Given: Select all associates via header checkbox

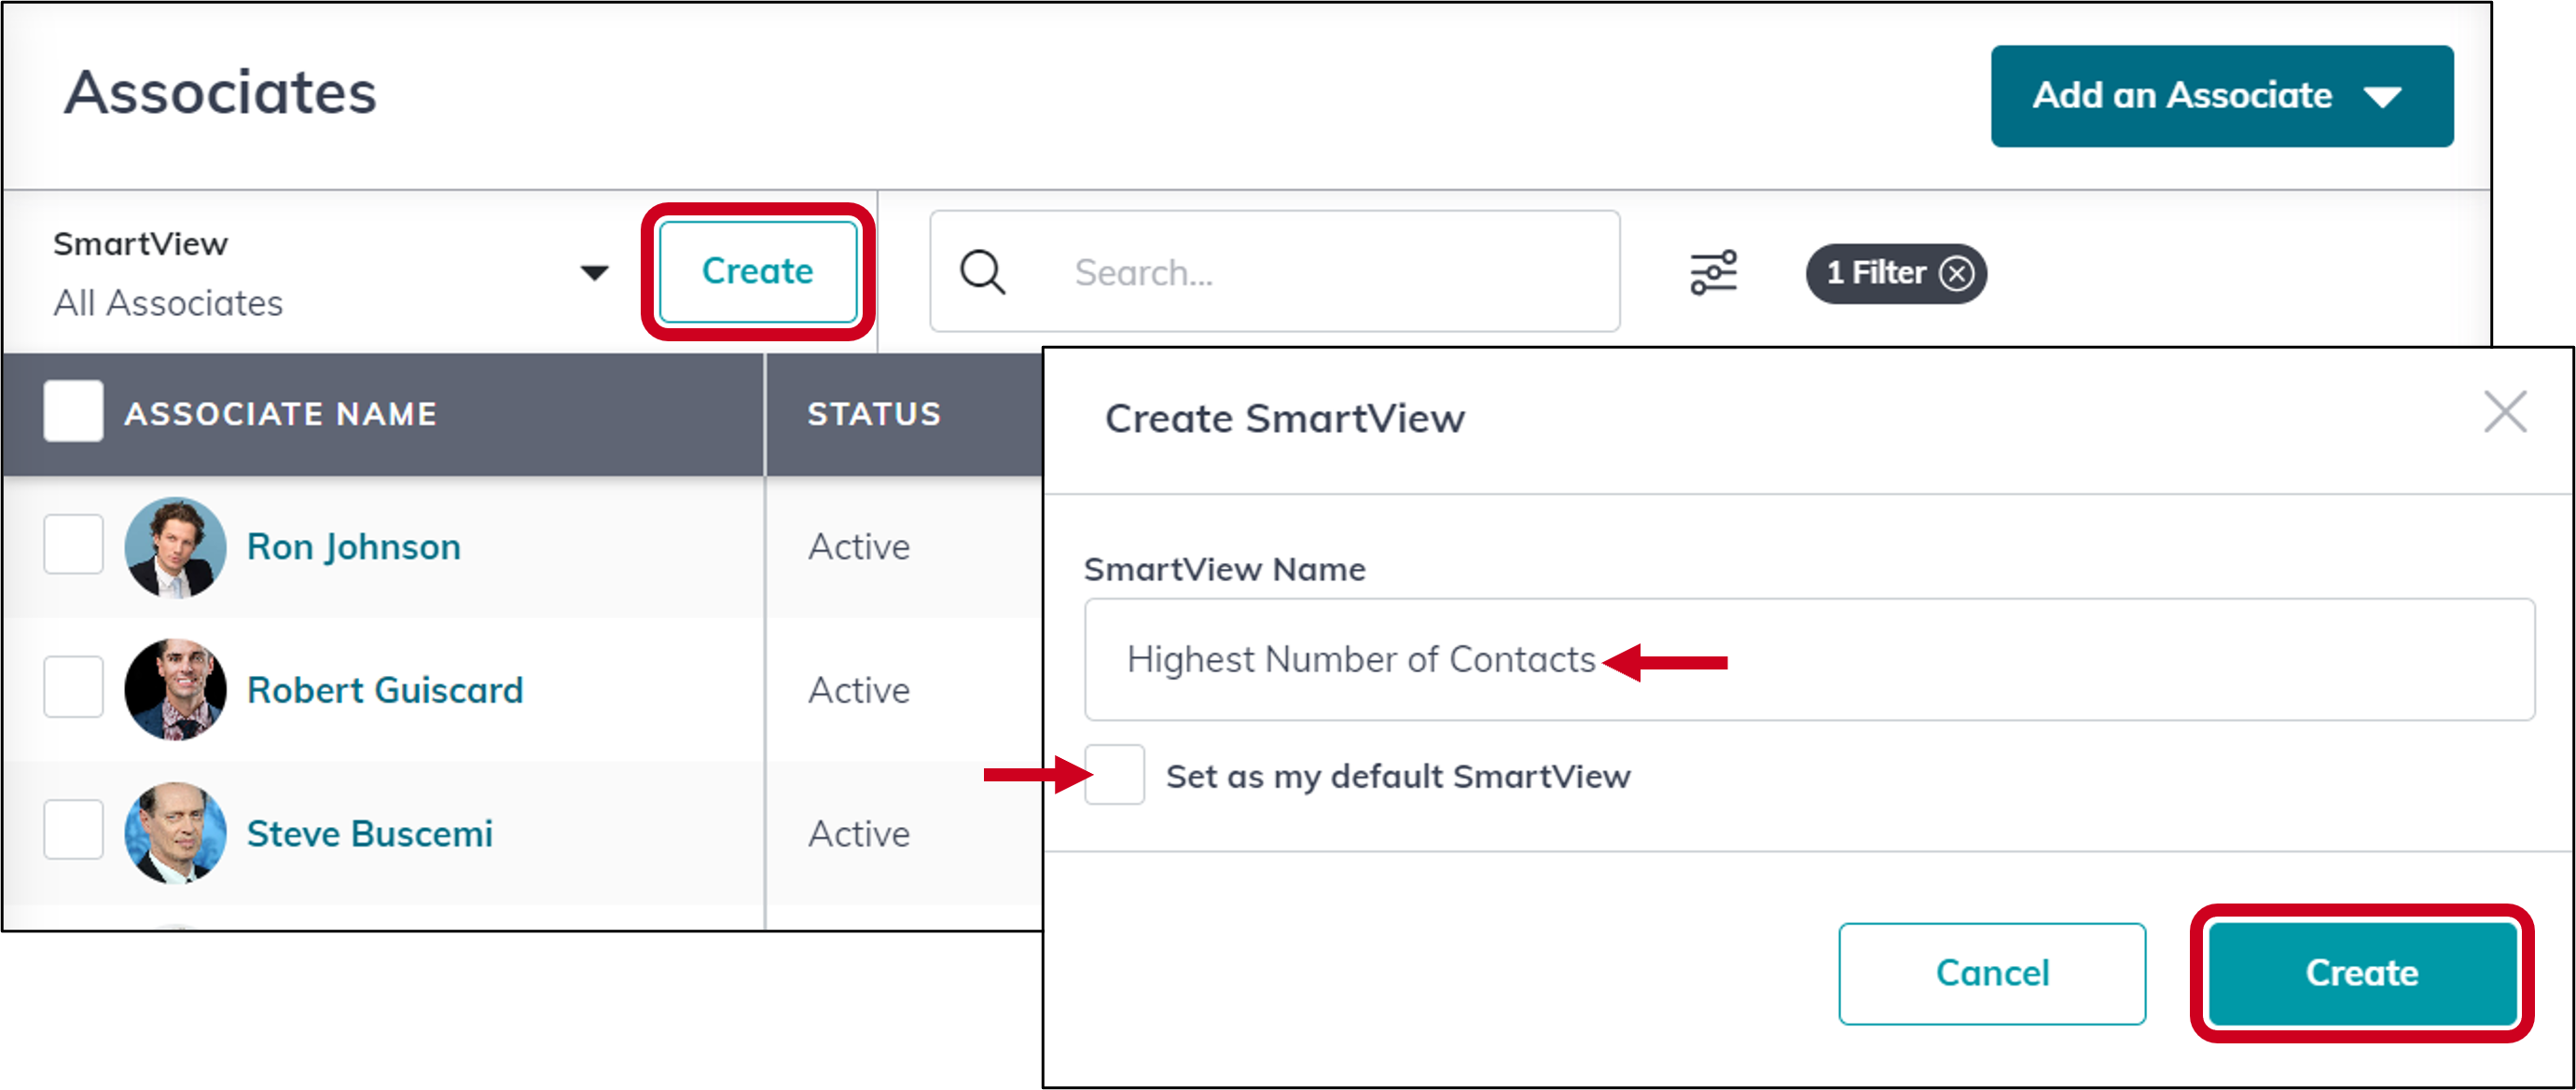Looking at the screenshot, I should [73, 411].
